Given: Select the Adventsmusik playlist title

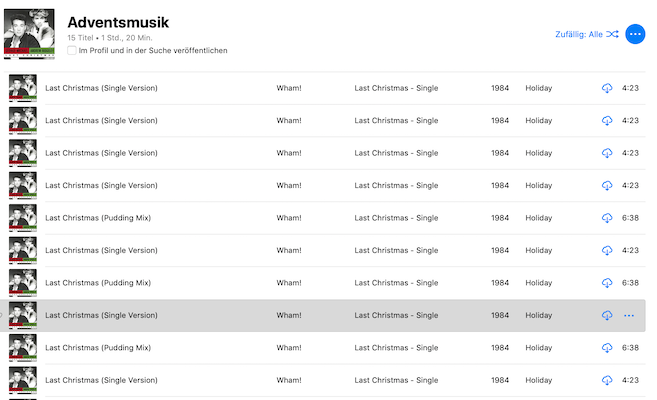Looking at the screenshot, I should (x=118, y=22).
